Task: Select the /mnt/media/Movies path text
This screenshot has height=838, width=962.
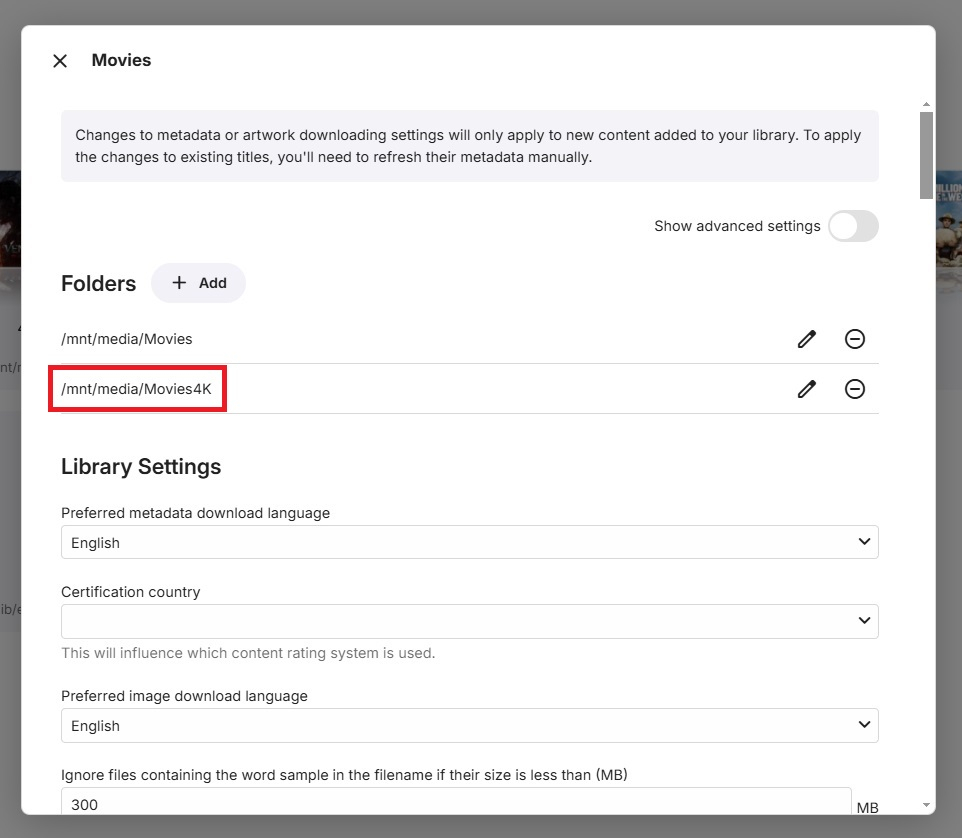Action: pos(127,339)
